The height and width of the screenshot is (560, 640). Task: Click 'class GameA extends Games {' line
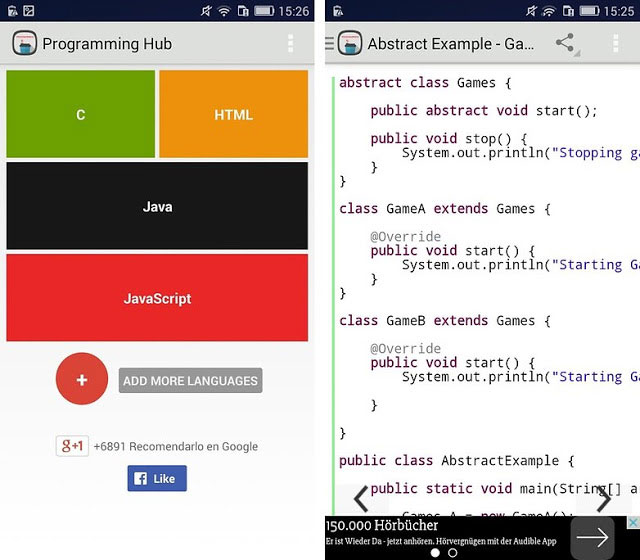pos(445,209)
